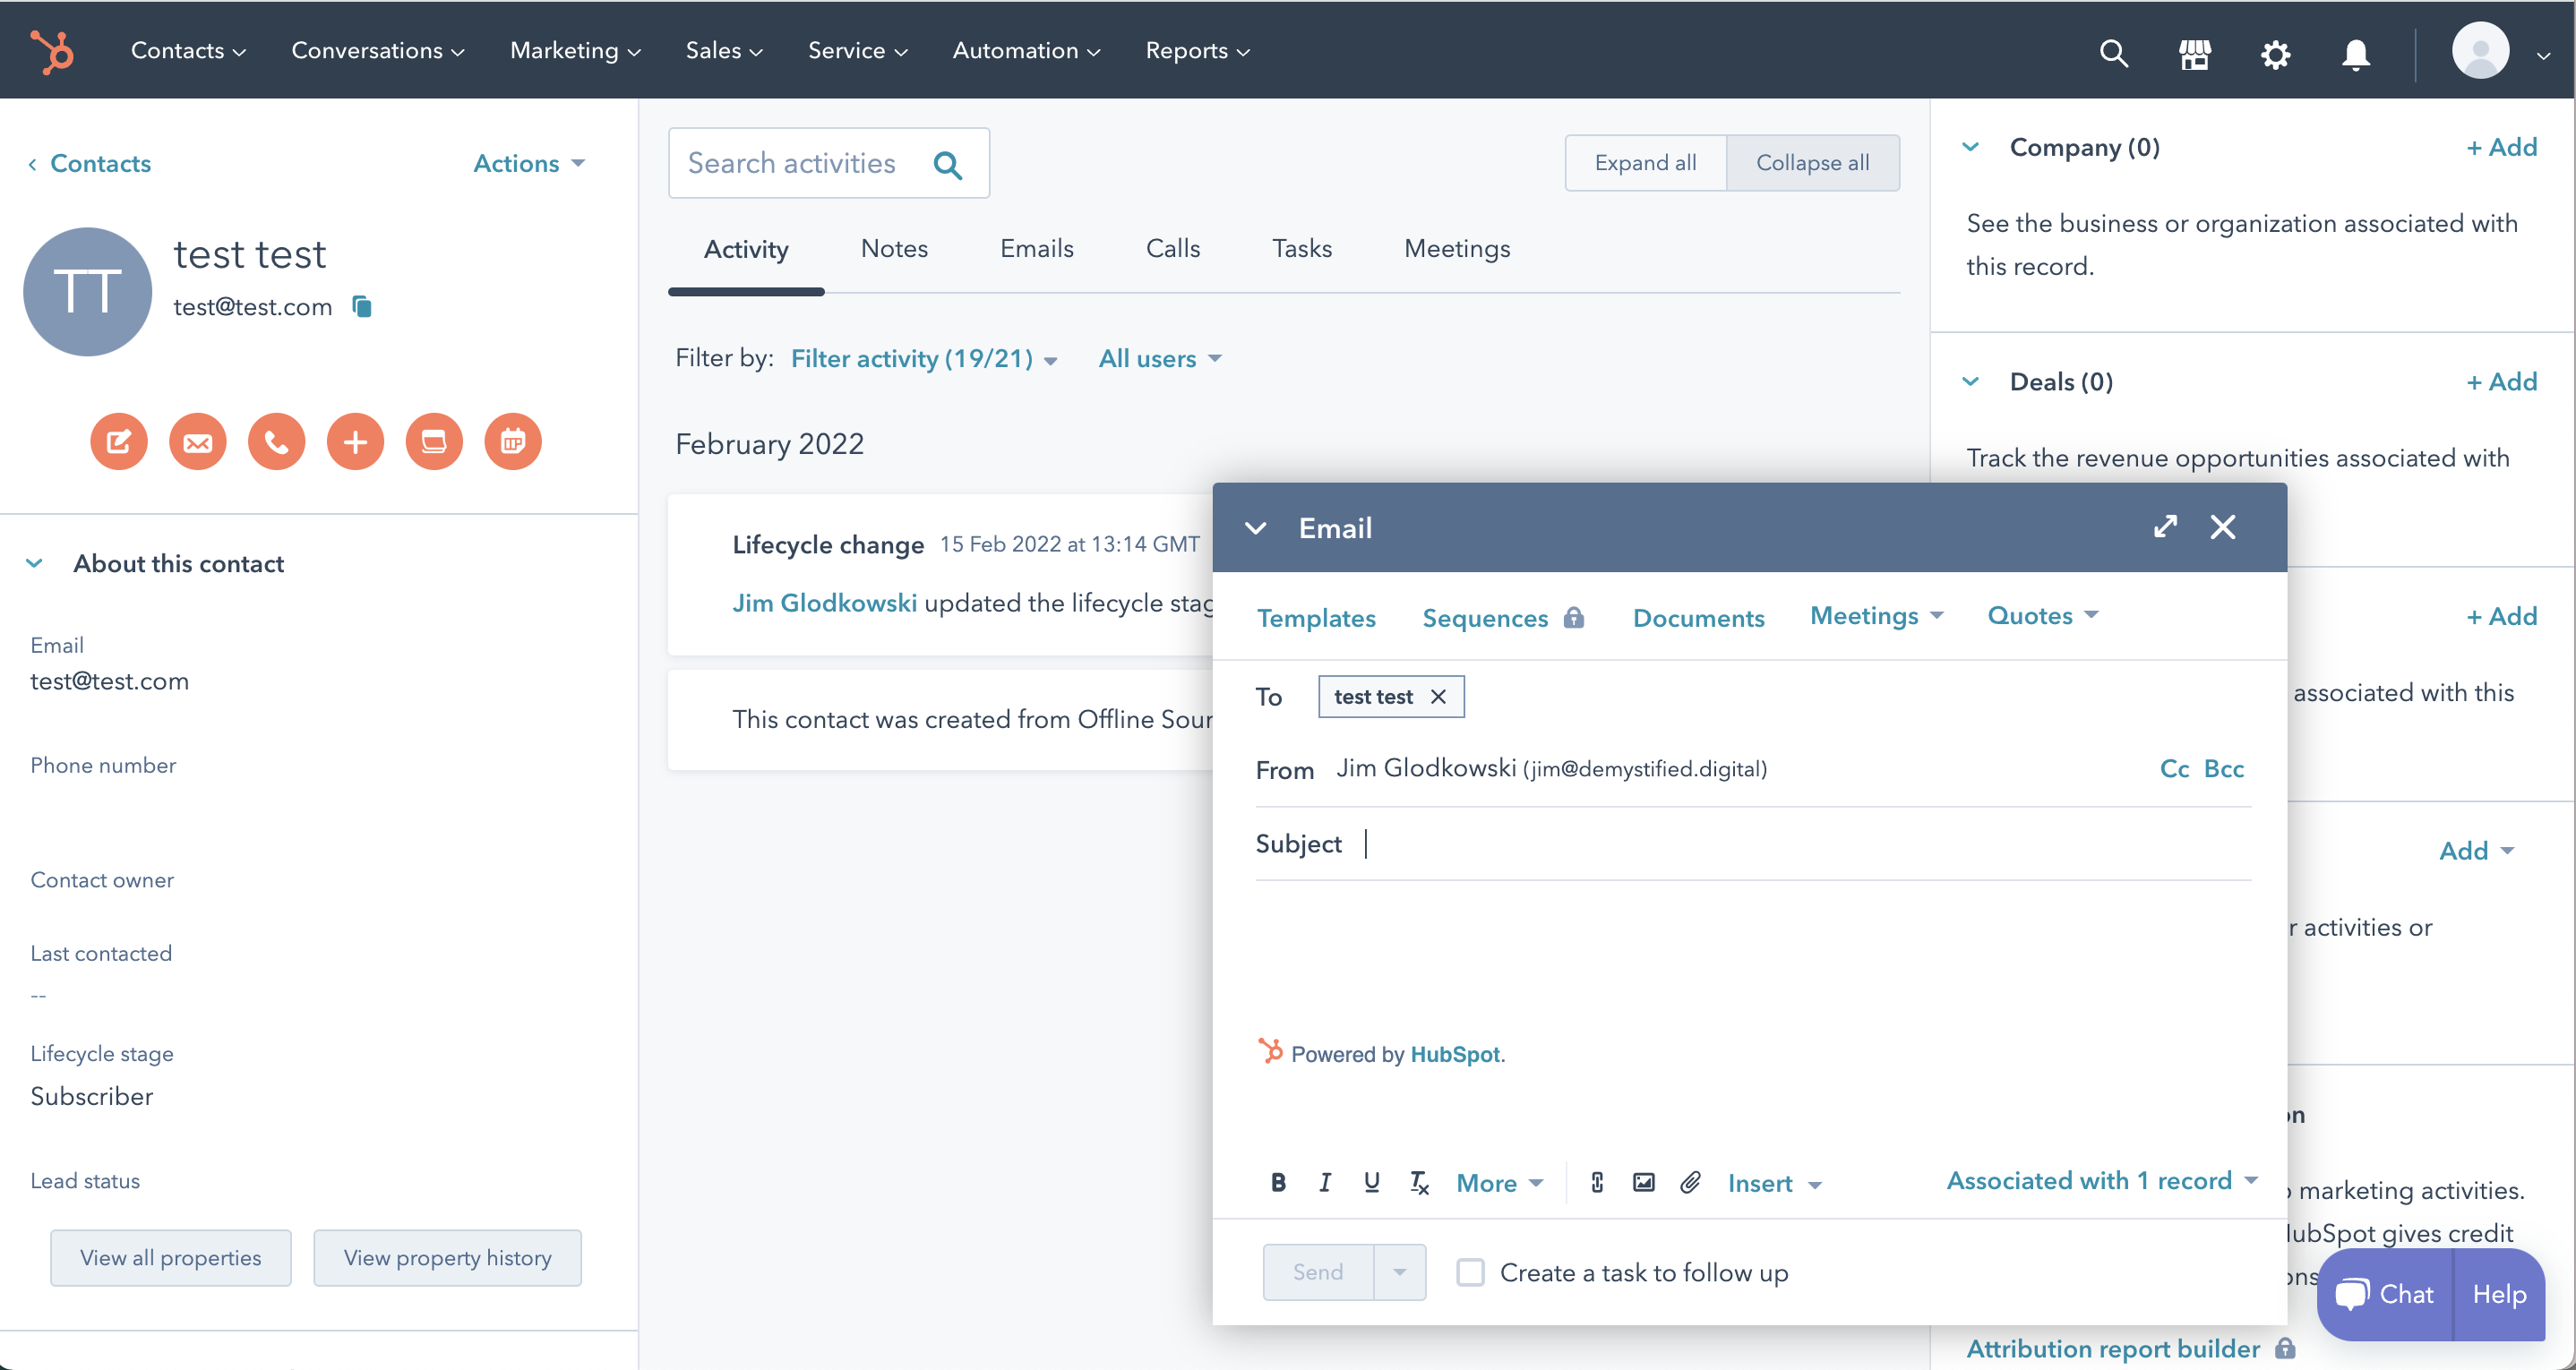Attach a file with the paperclip icon
The image size is (2576, 1370).
click(x=1691, y=1182)
